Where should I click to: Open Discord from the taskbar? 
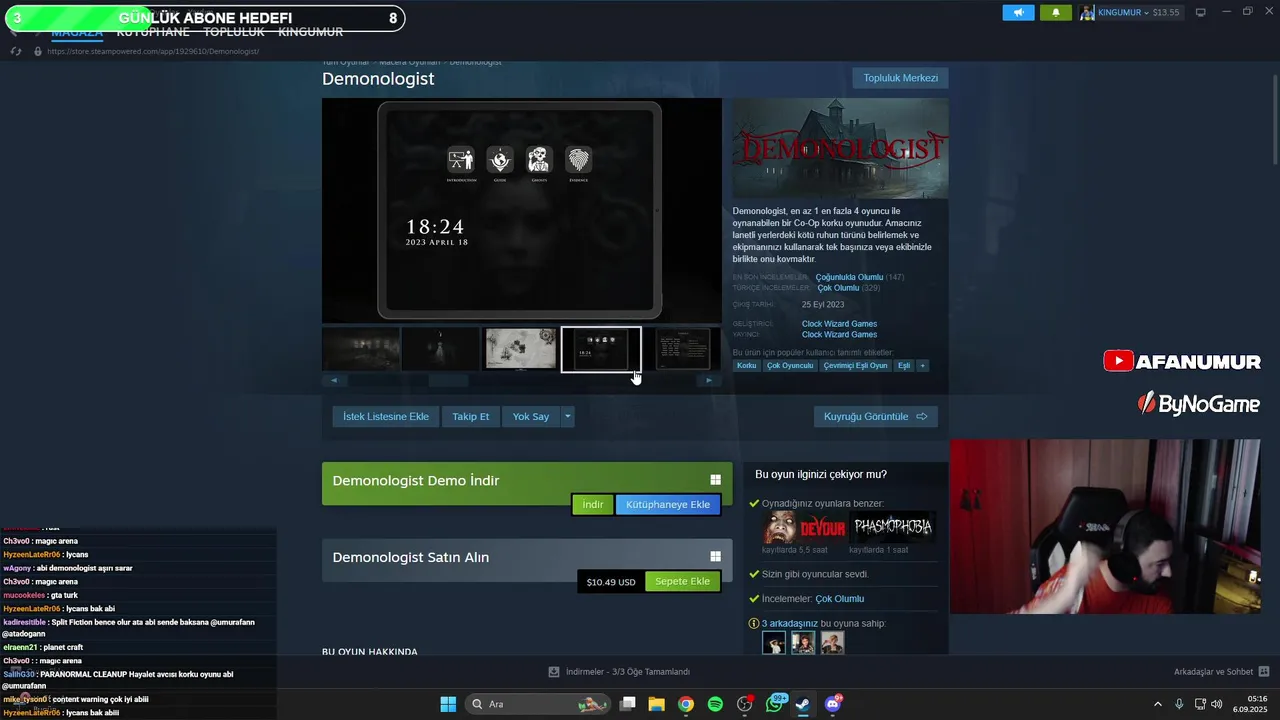pyautogui.click(x=832, y=704)
